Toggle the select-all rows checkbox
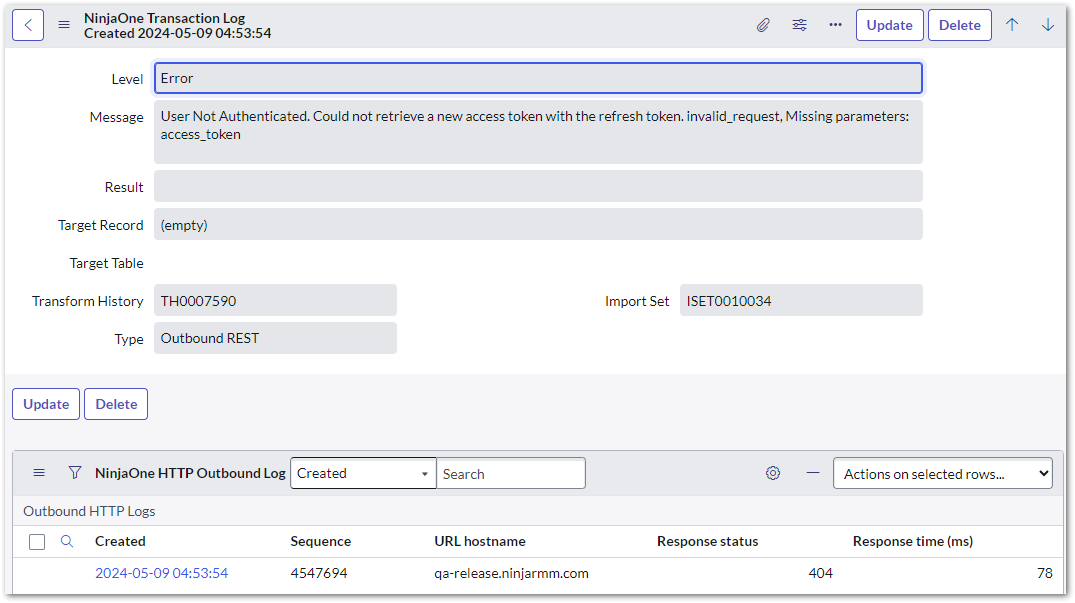Image resolution: width=1075 pixels, height=603 pixels. pos(36,541)
